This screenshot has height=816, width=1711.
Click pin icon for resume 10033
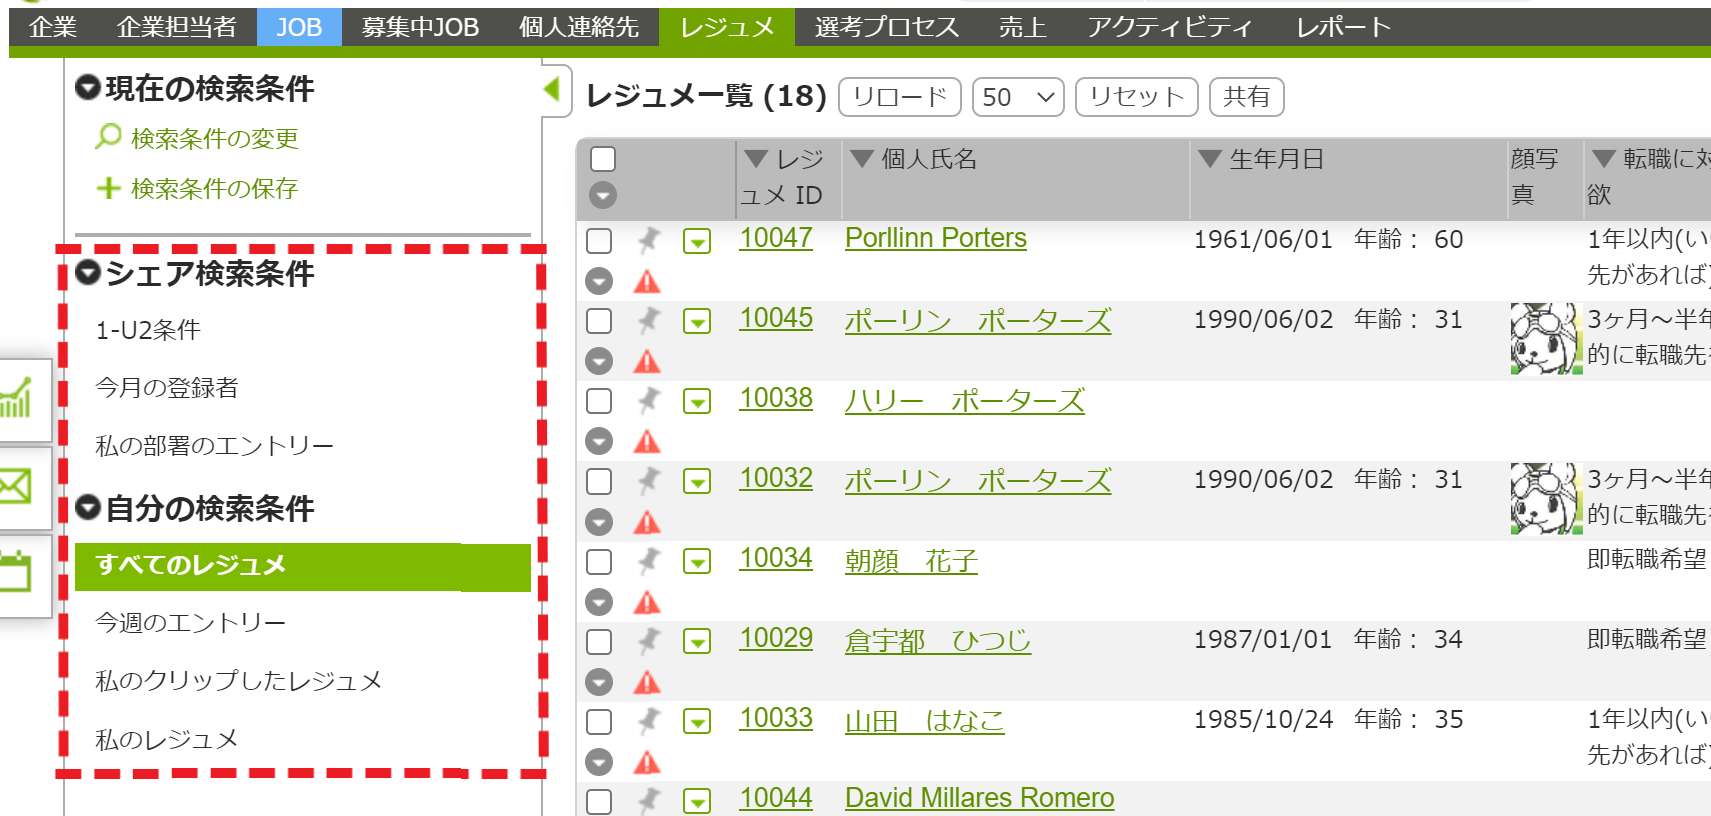pos(649,720)
